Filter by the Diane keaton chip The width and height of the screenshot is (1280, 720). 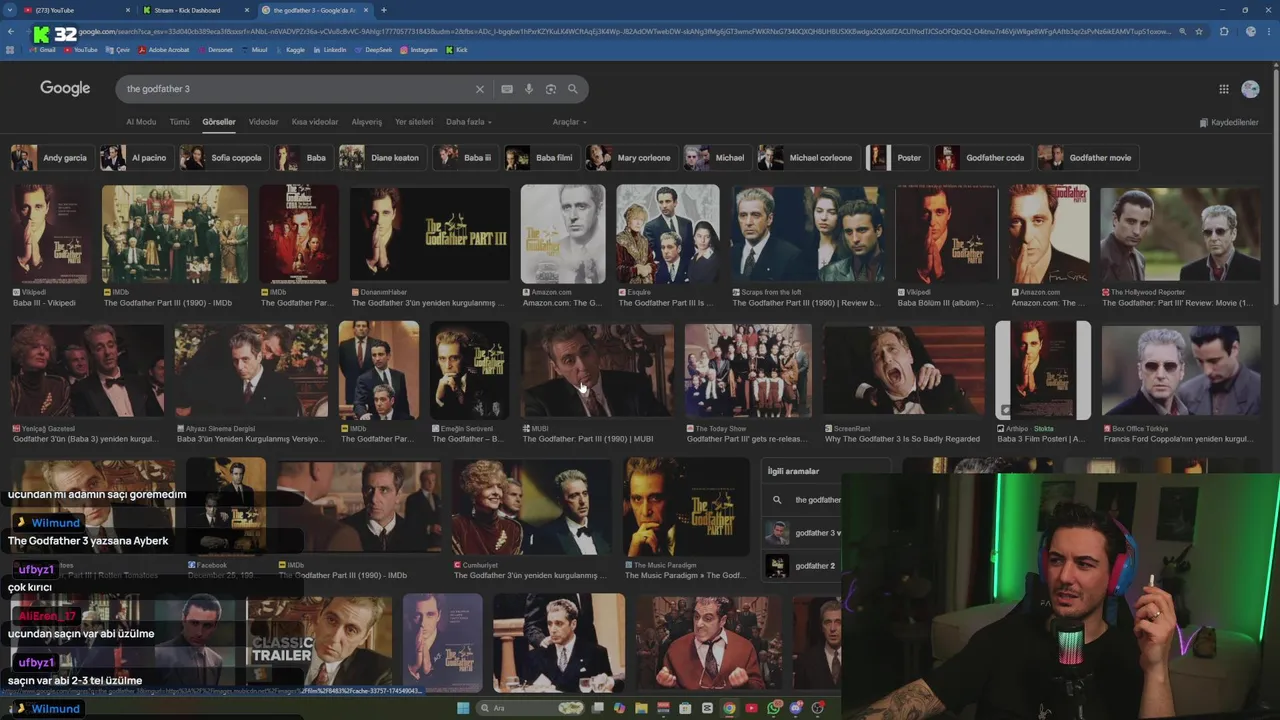(x=381, y=158)
